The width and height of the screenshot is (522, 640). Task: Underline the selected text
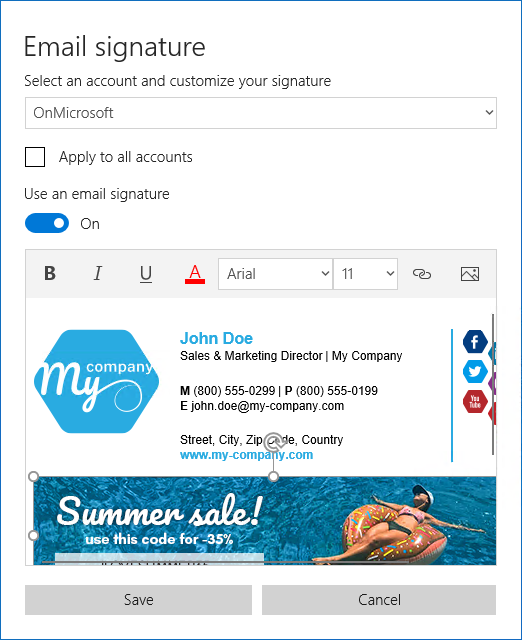(x=146, y=273)
